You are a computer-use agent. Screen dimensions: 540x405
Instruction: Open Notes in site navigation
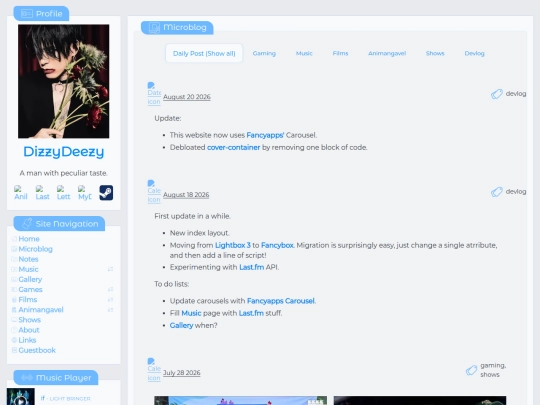tap(28, 259)
